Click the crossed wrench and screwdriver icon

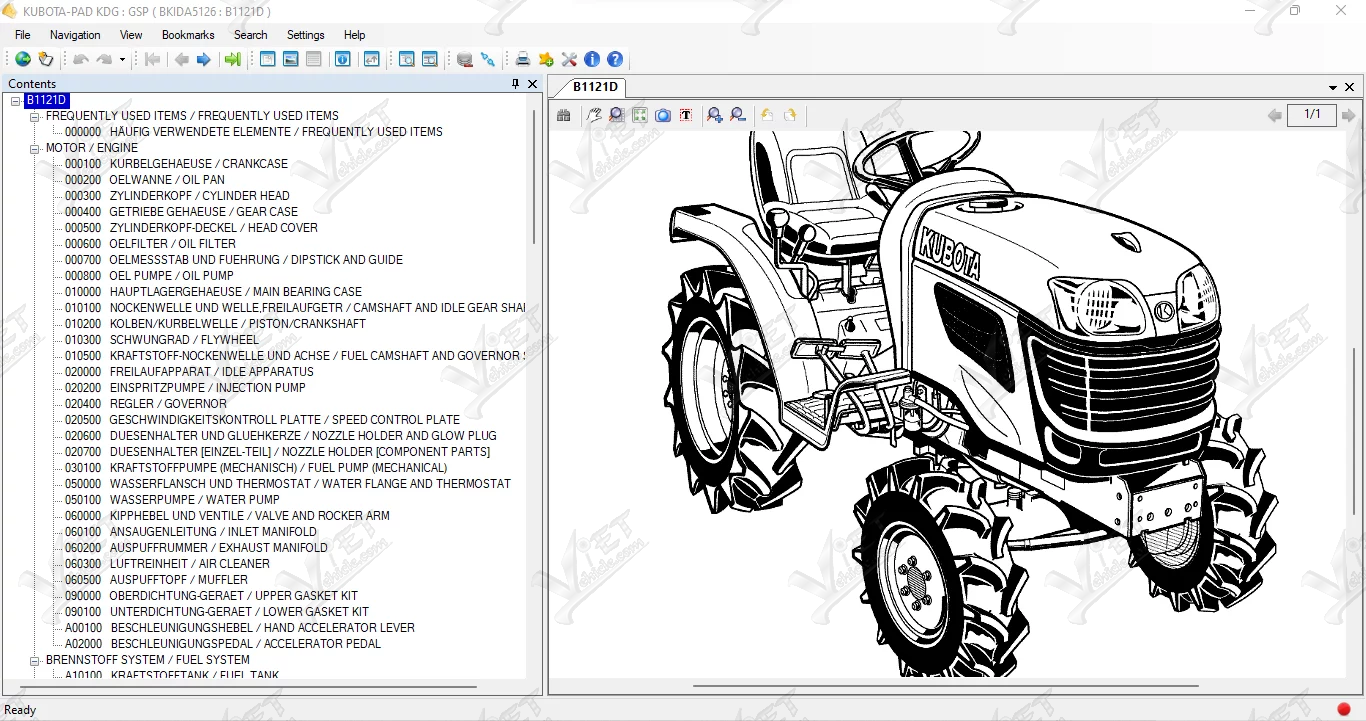click(x=569, y=60)
